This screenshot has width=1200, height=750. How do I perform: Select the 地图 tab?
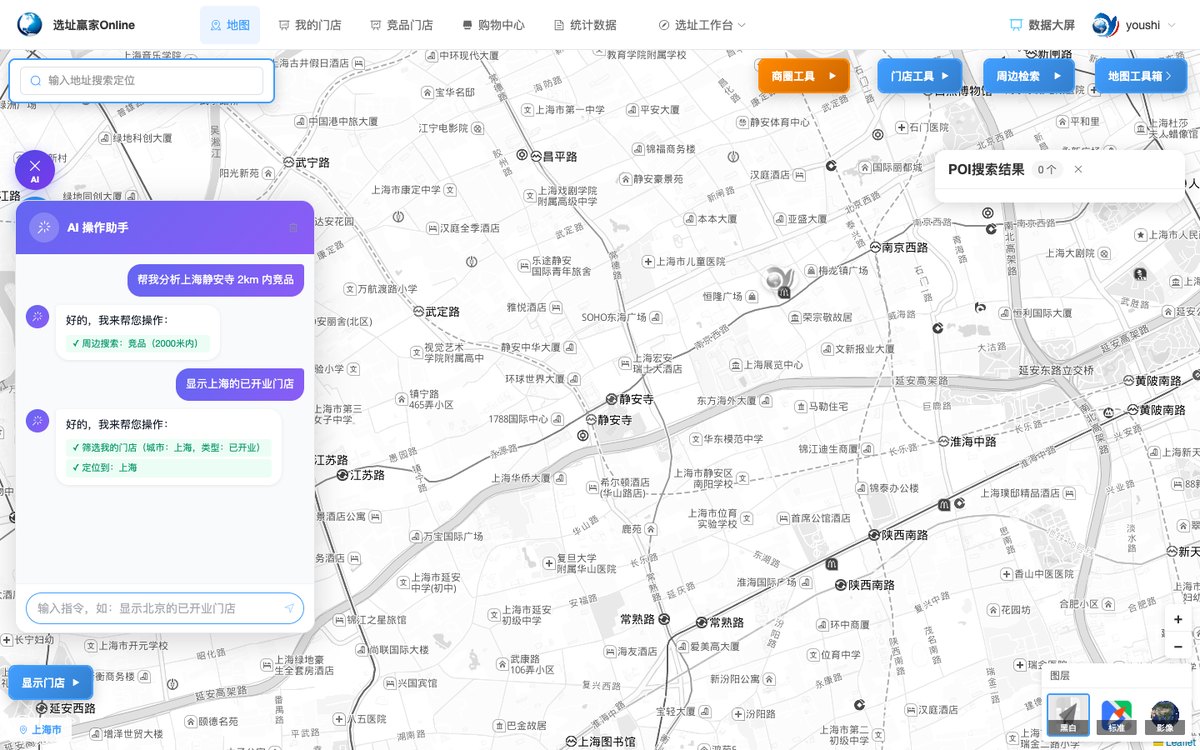230,25
